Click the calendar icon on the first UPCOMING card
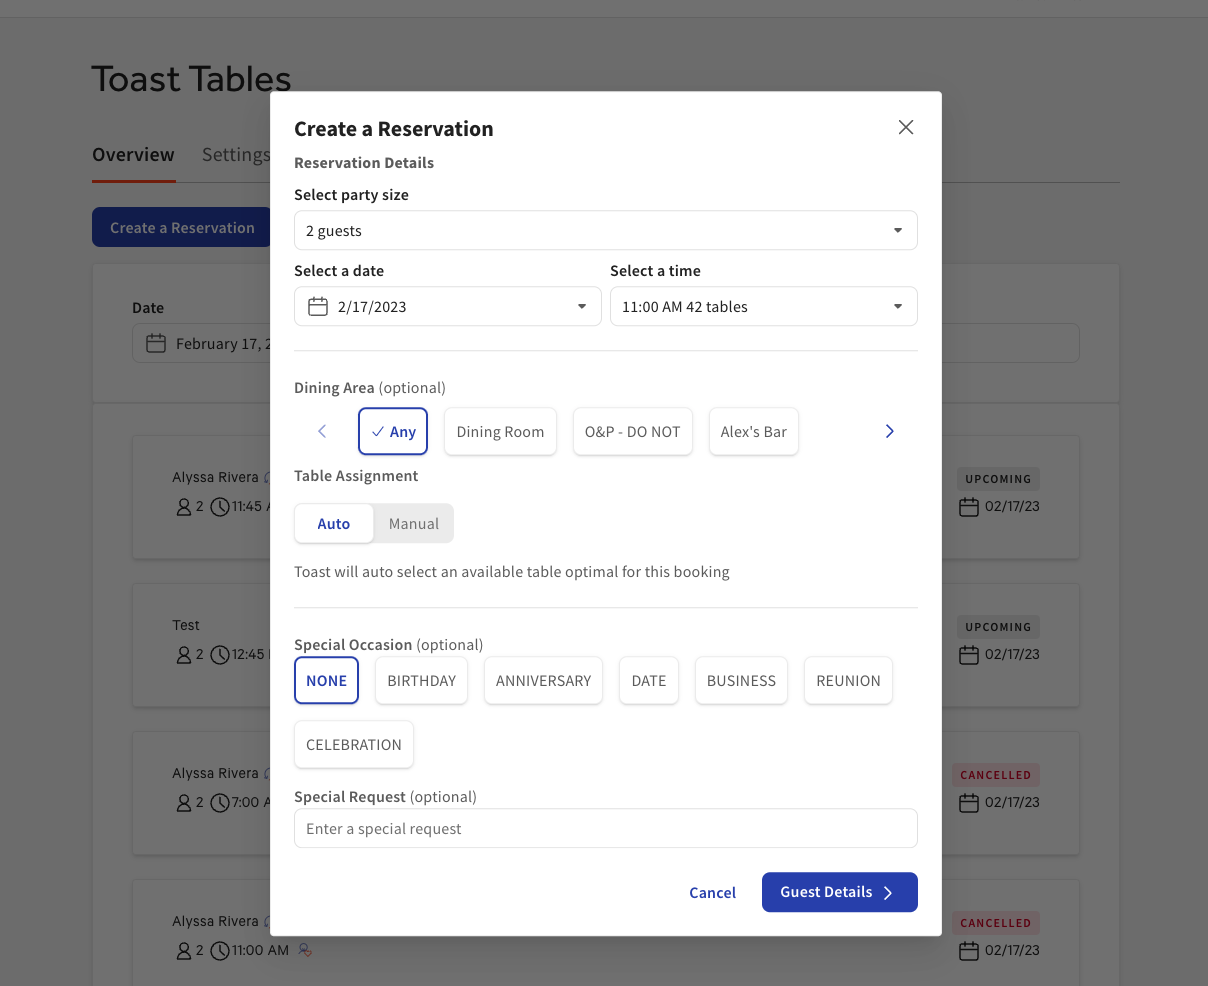 (968, 506)
